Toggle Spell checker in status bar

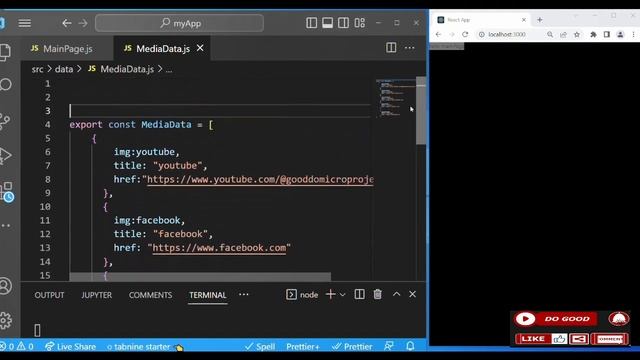click(x=260, y=347)
